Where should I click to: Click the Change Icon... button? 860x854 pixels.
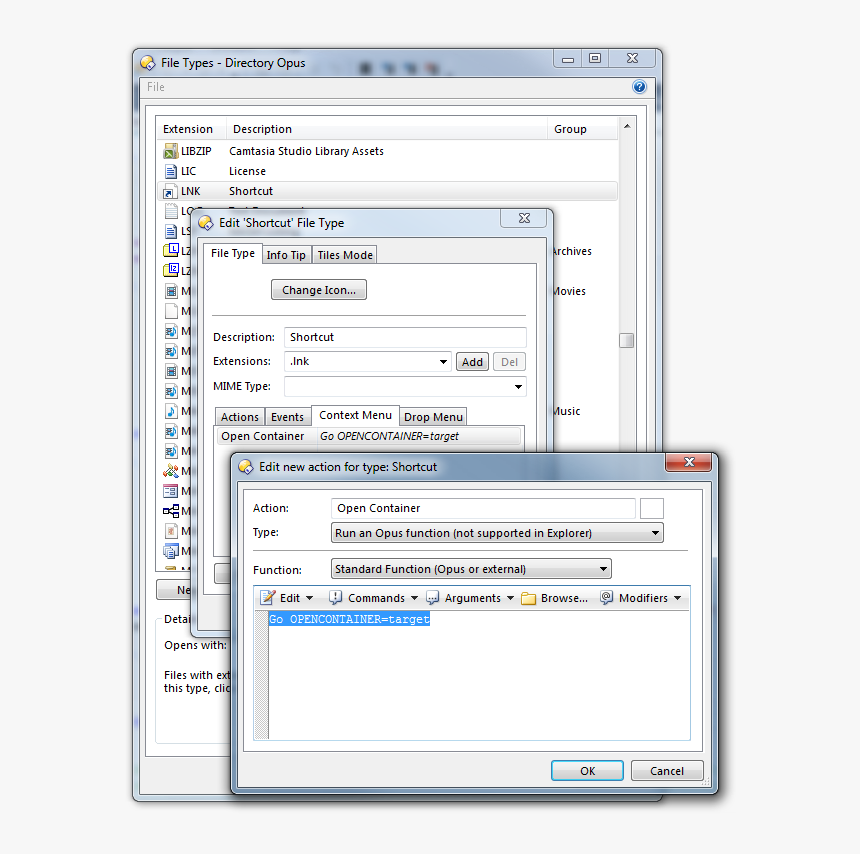point(319,290)
